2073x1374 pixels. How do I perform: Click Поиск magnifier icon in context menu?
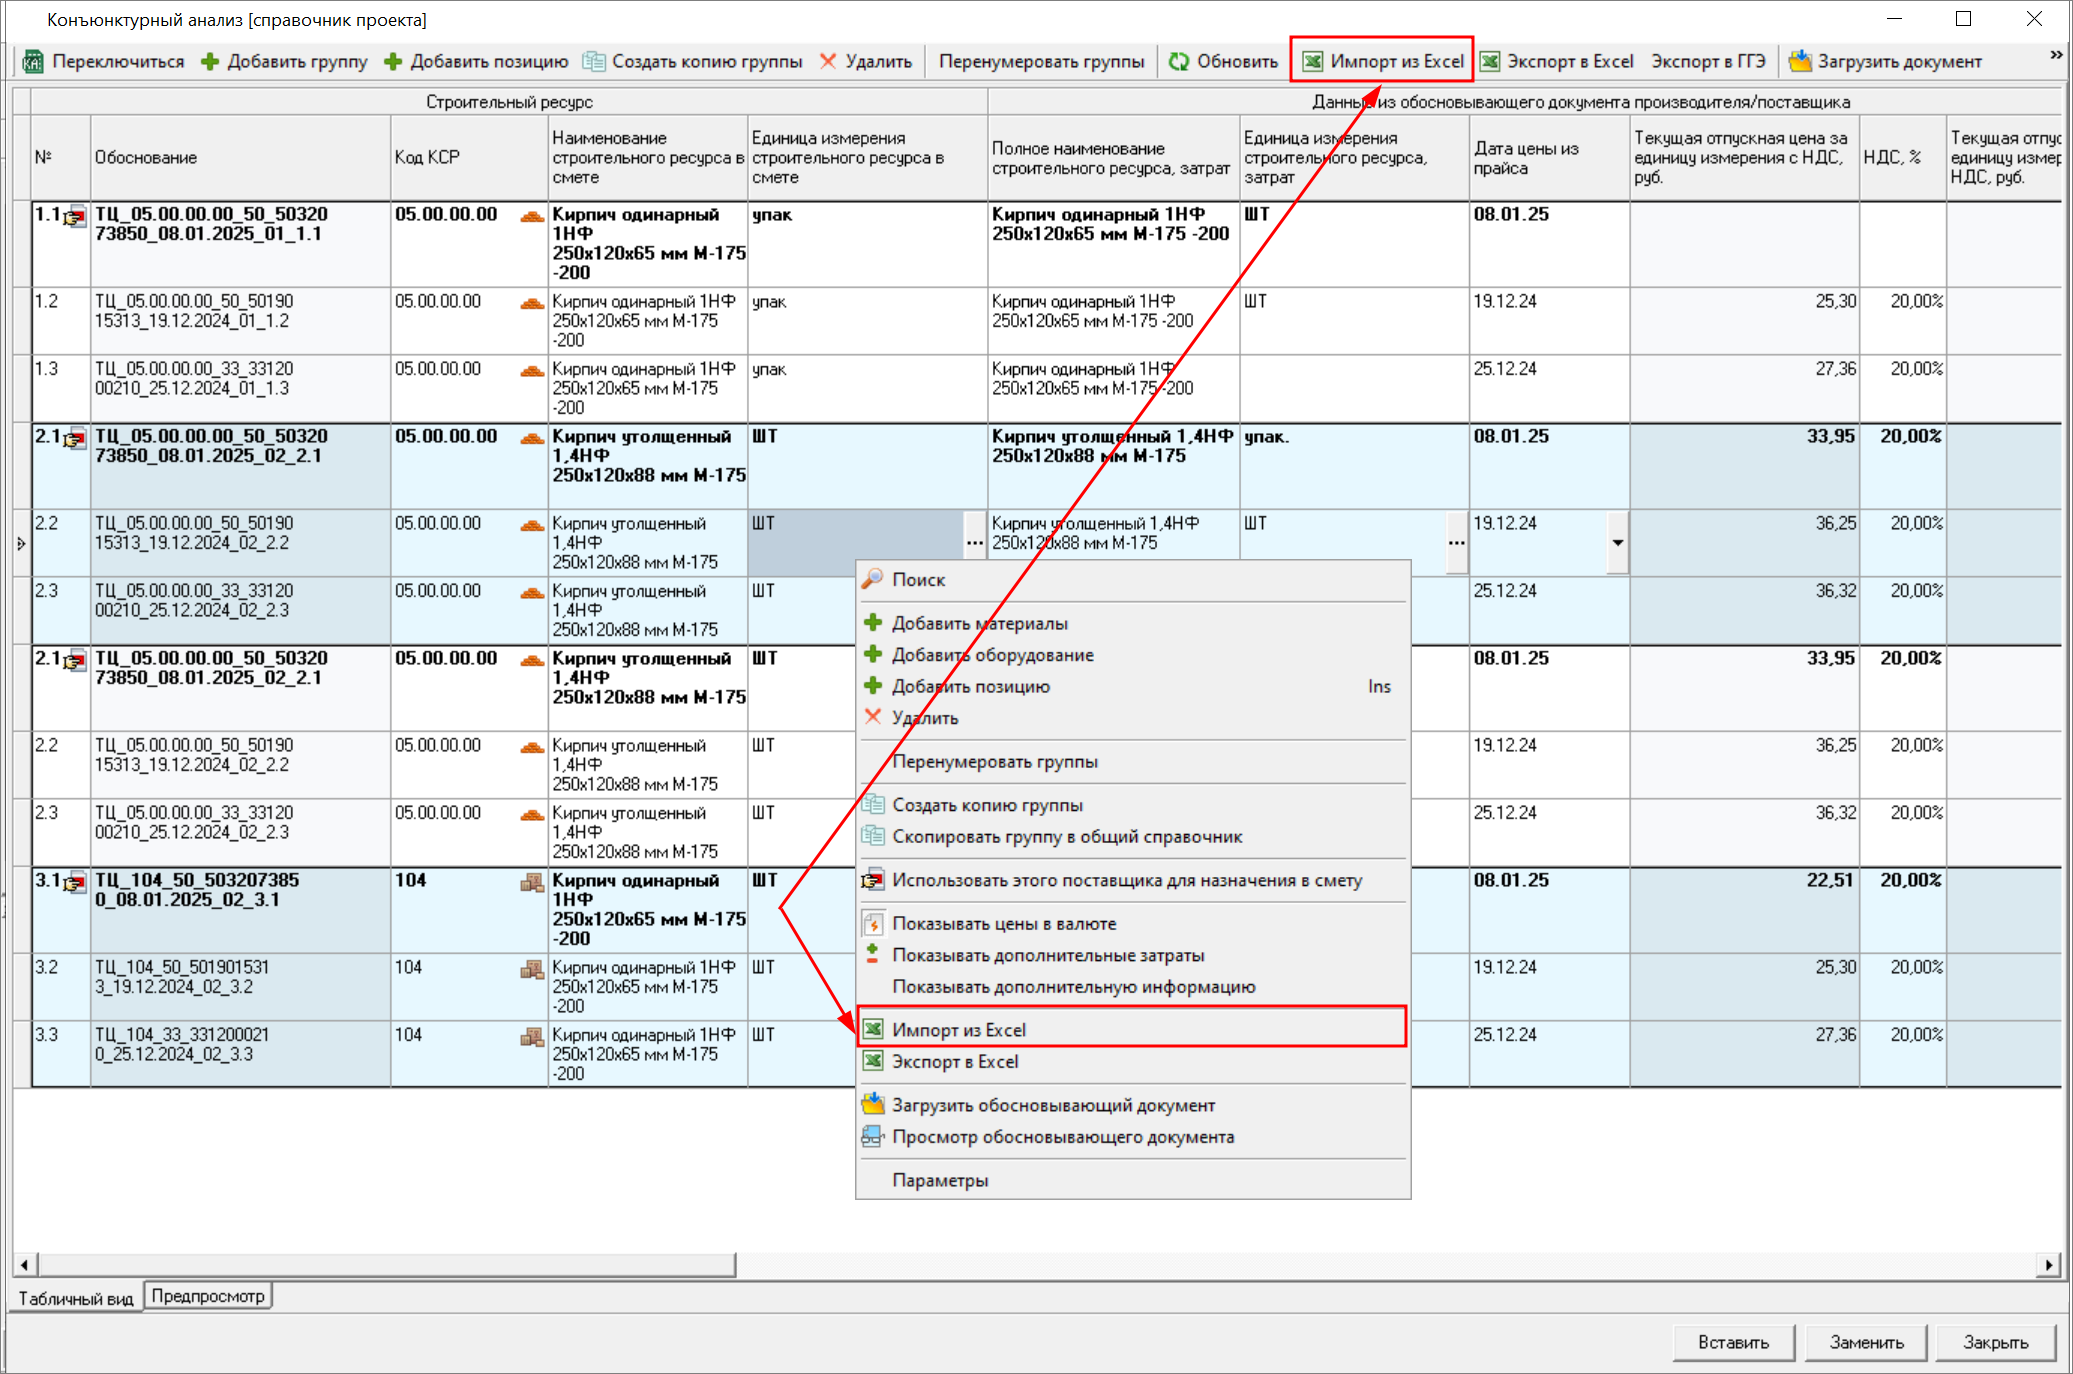coord(873,579)
